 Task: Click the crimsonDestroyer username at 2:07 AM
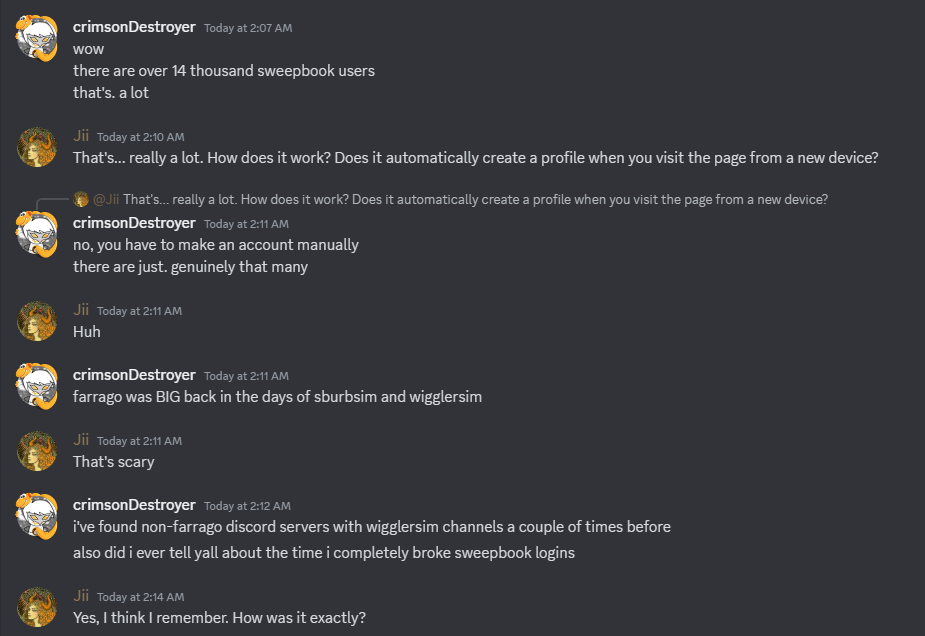[x=134, y=27]
